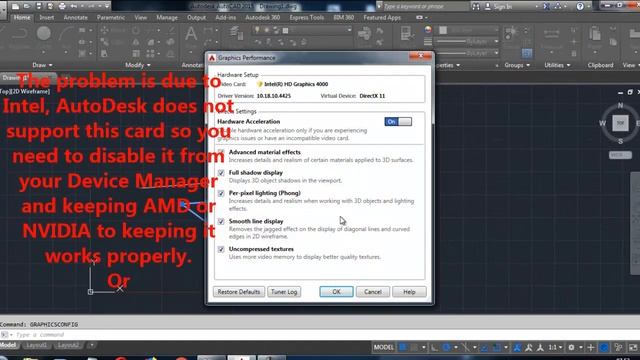Switch to the Annotate ribbon tab
640x360 pixels.
(x=76, y=18)
